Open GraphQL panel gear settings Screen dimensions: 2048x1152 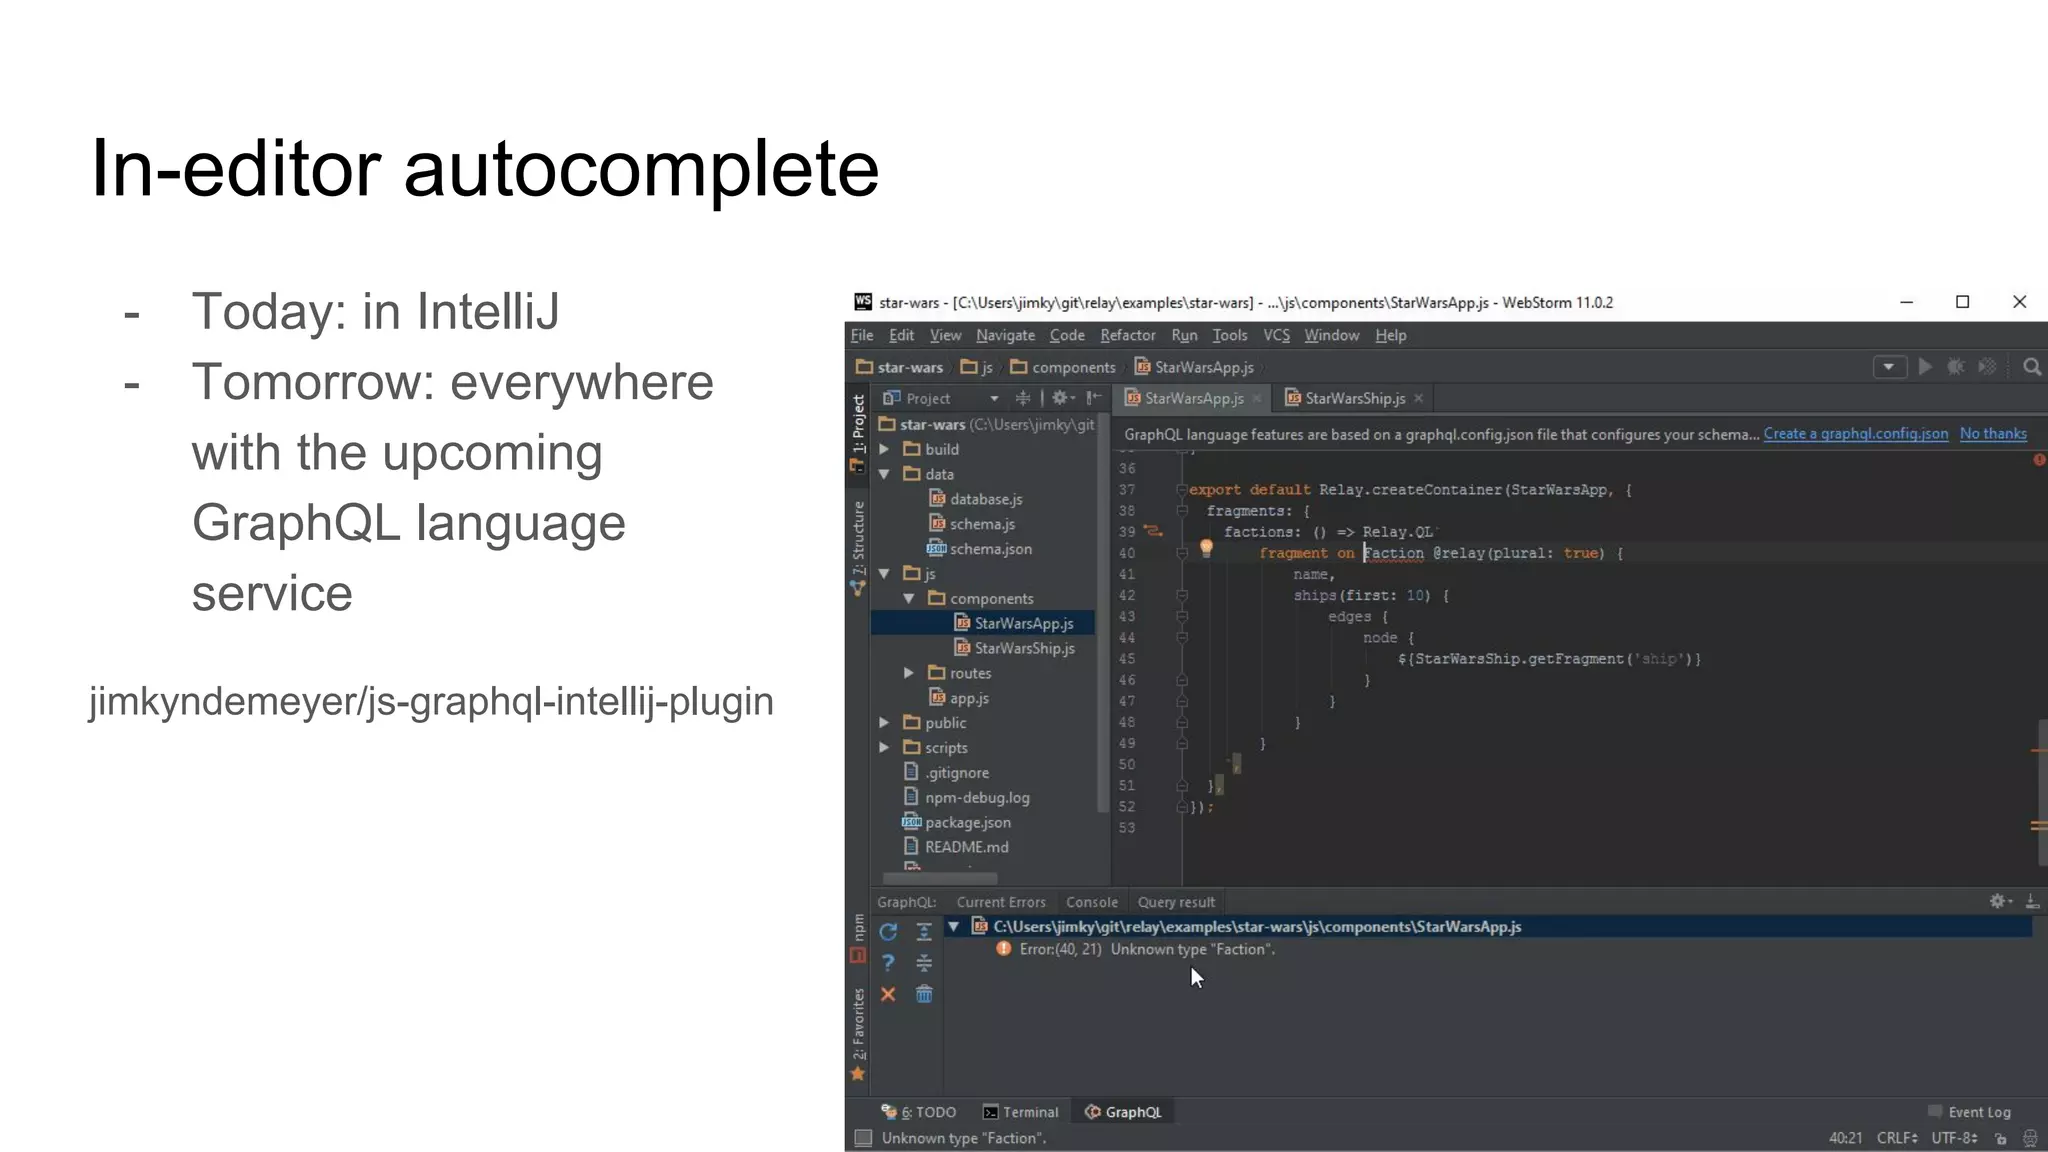click(x=2000, y=901)
